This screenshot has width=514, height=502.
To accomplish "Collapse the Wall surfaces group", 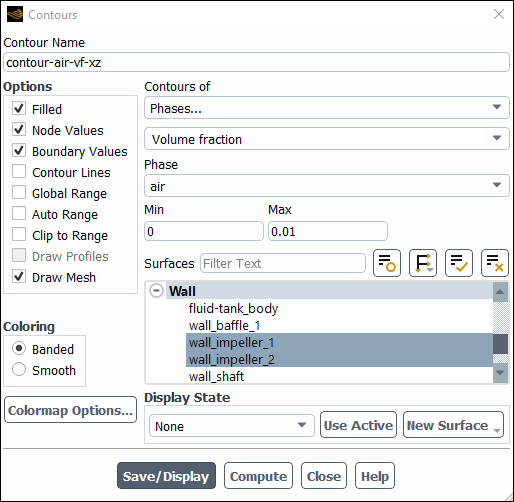I will tap(156, 290).
